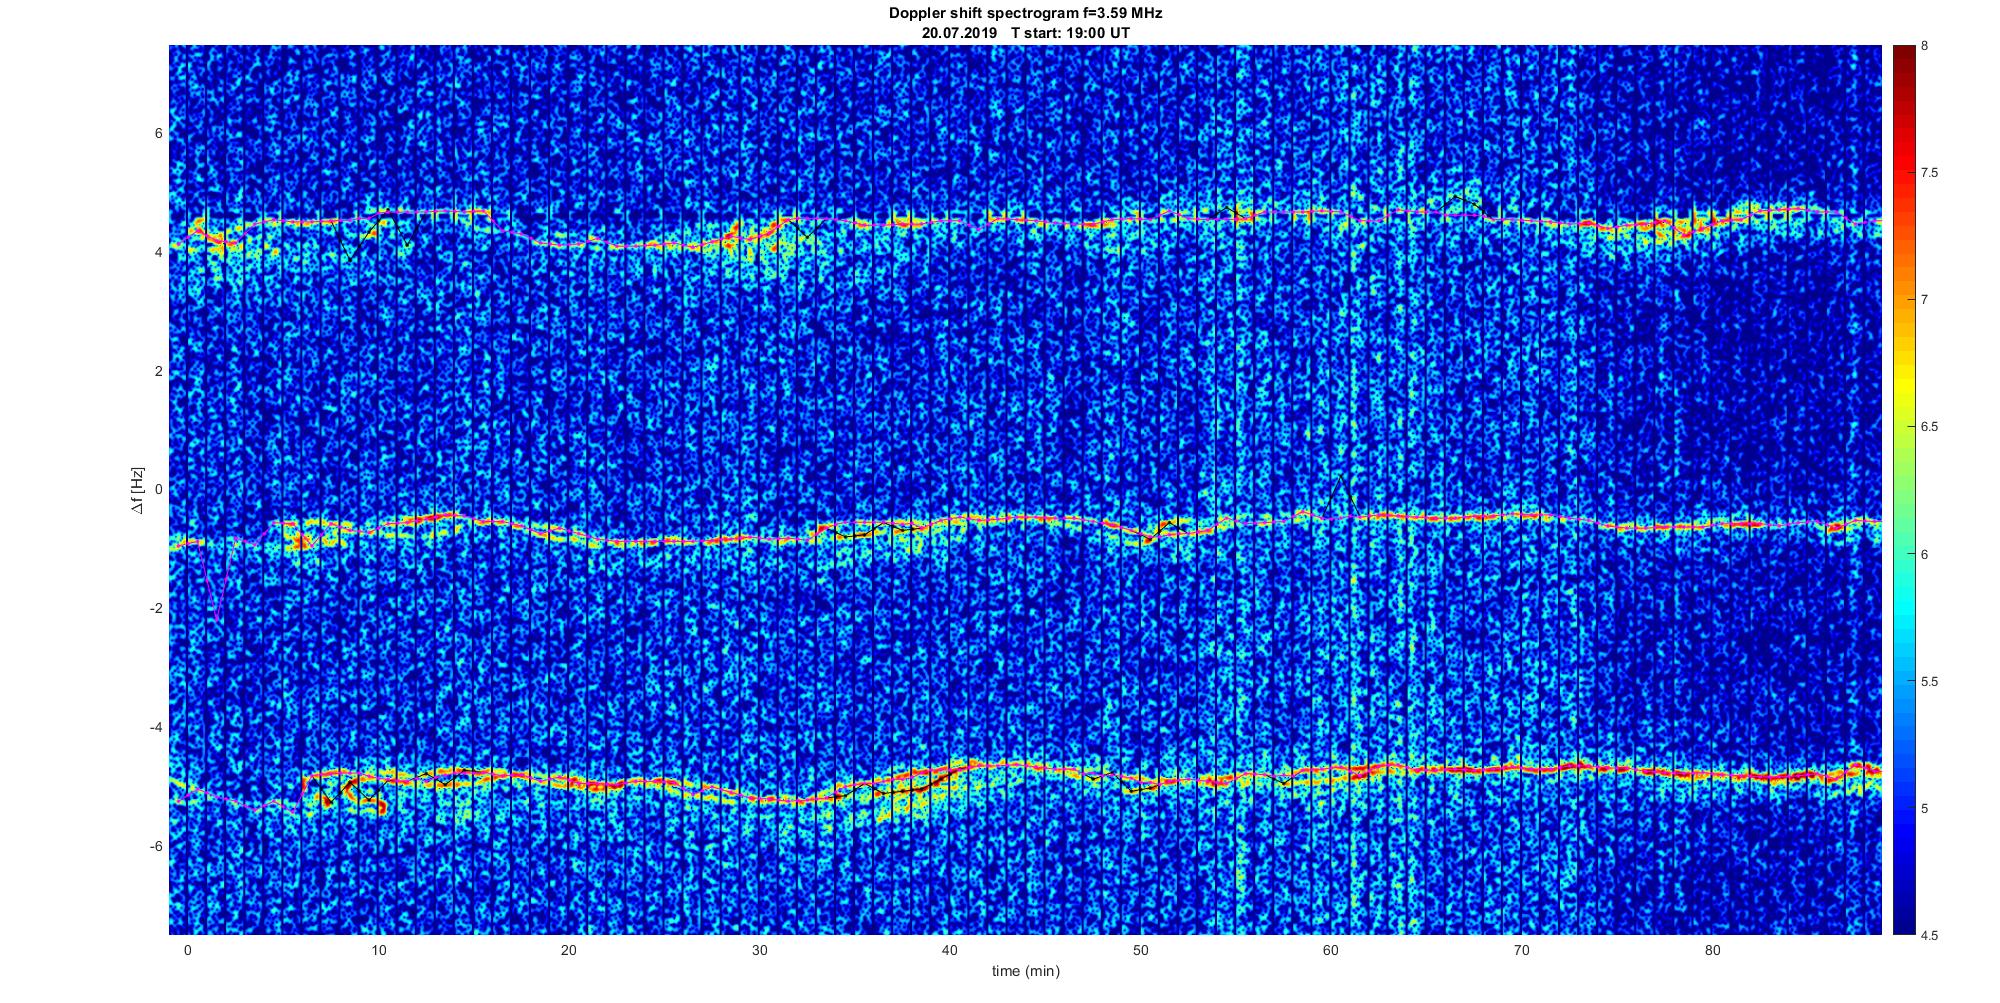
Task: Click the x-axis tick label '40'
Action: click(950, 950)
